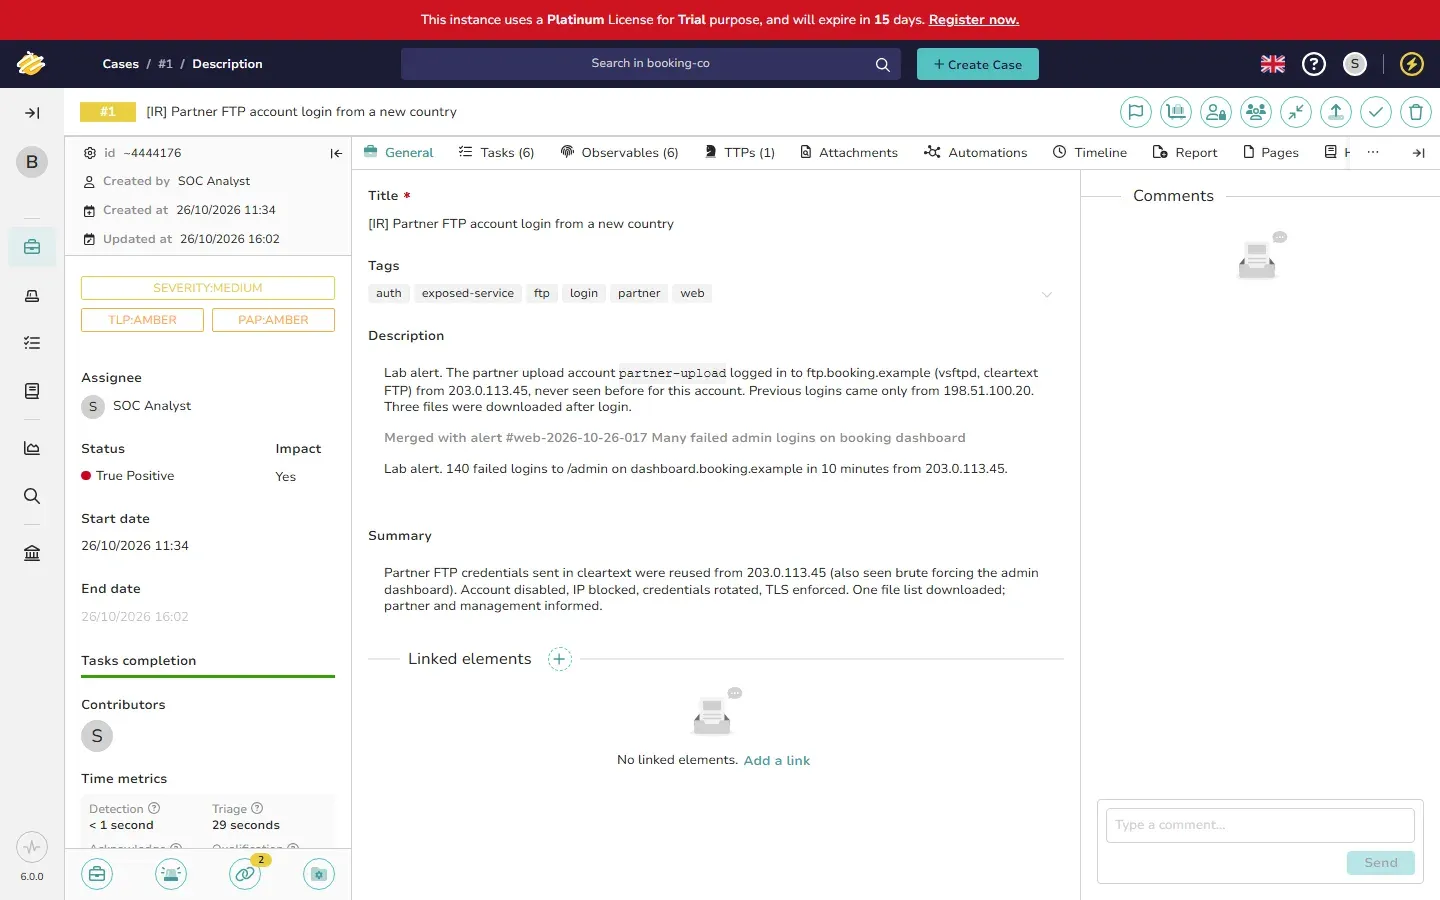
Task: Click the folder-gear icon in bottom bar
Action: point(319,874)
